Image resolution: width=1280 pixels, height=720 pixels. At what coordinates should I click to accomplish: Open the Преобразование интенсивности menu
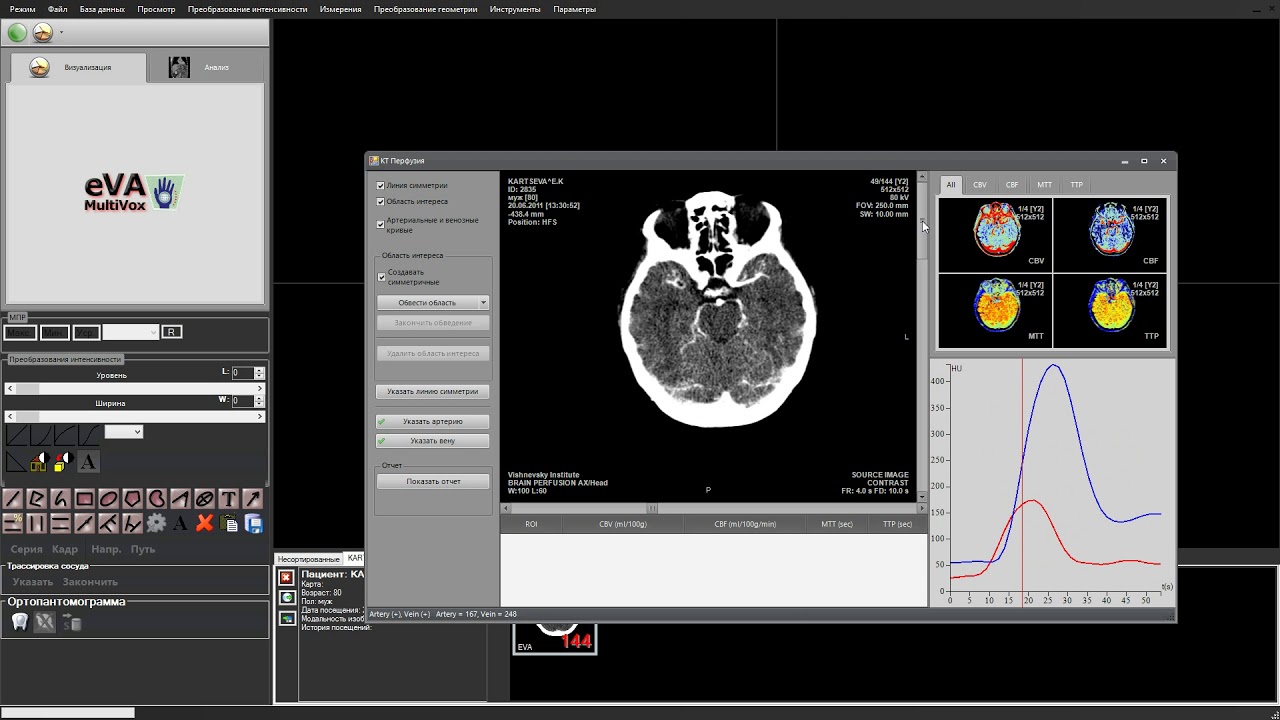pos(247,9)
